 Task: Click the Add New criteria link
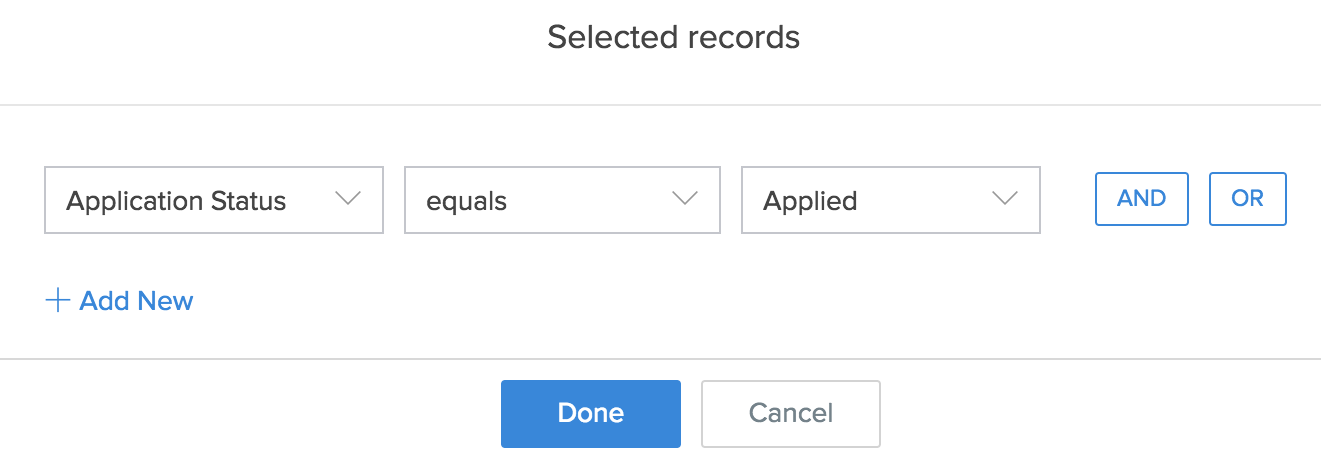coord(136,301)
